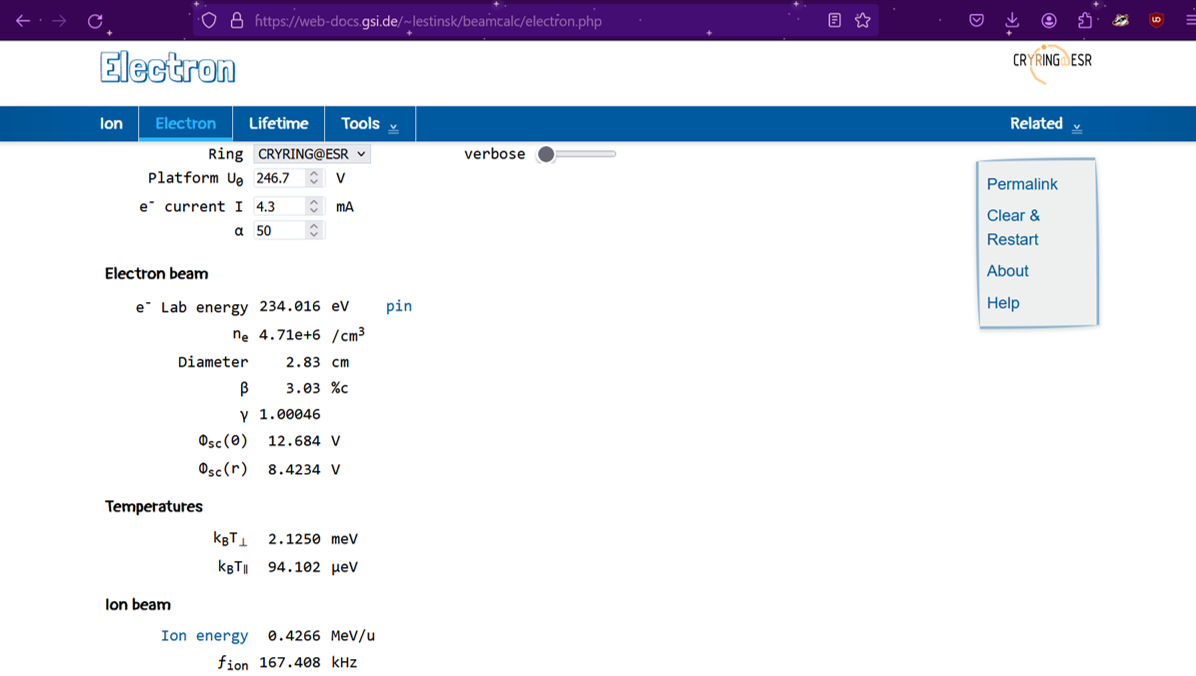Expand the Tools menu
The height and width of the screenshot is (676, 1196).
coord(370,124)
